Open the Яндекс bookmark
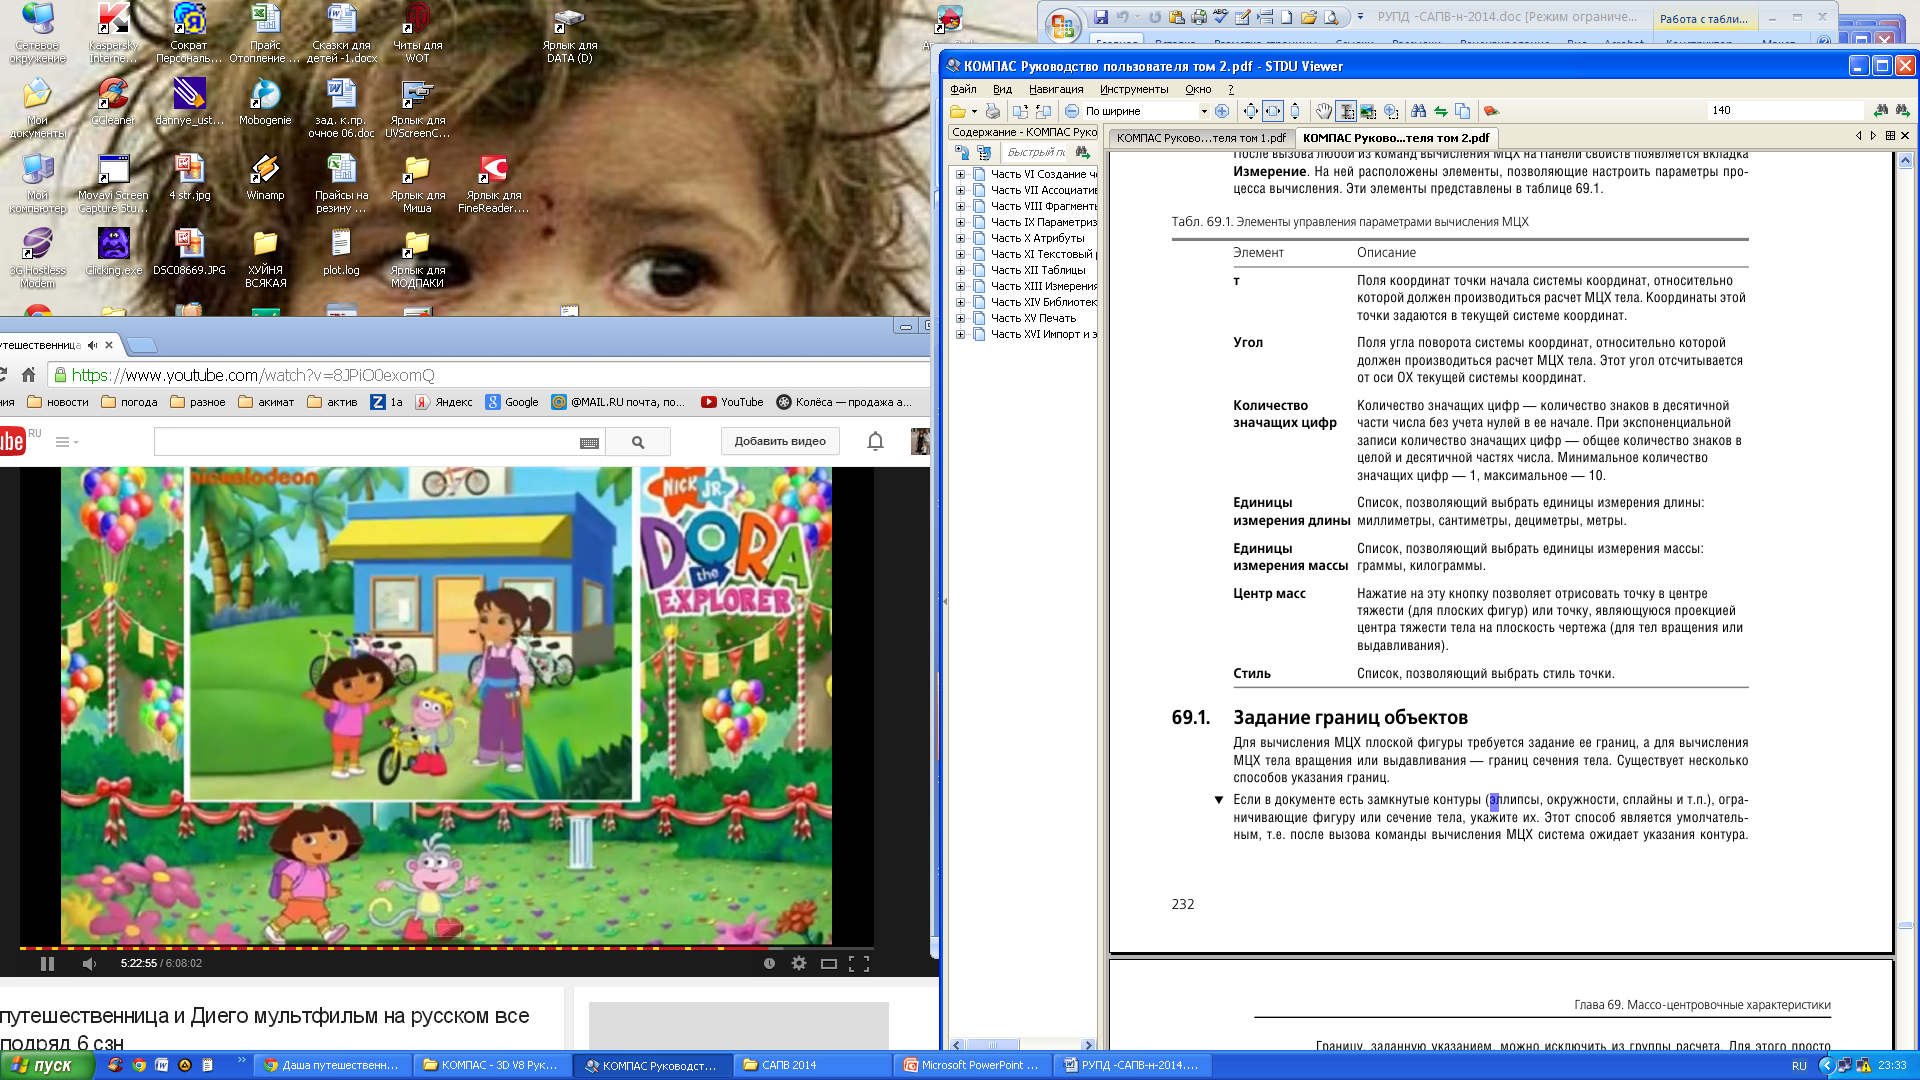Viewport: 1920px width, 1080px height. (x=444, y=402)
